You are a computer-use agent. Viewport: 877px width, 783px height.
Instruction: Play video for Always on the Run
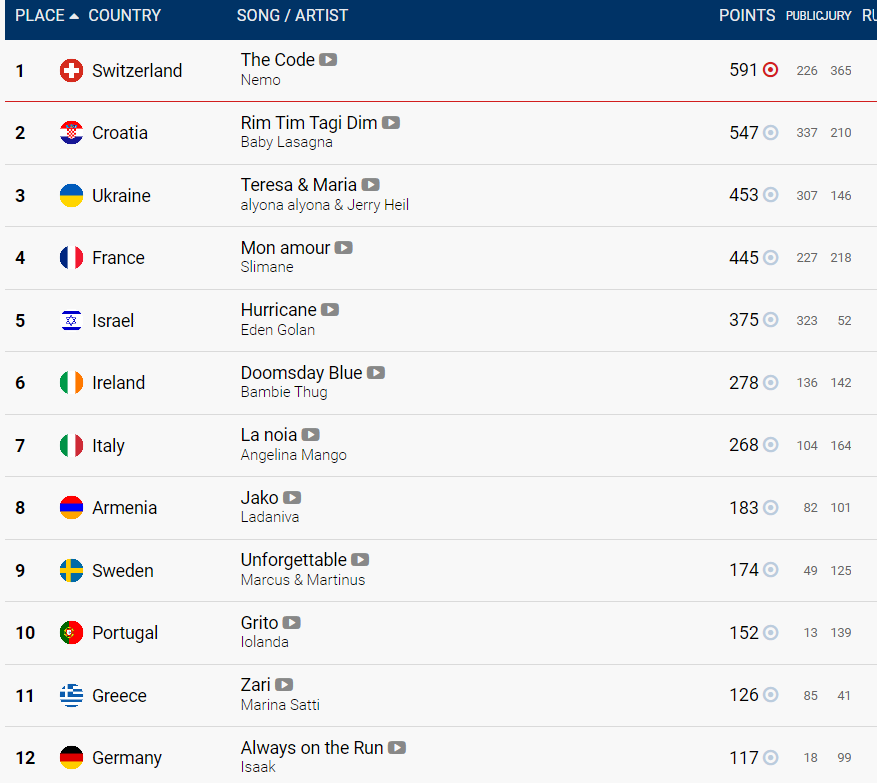click(x=397, y=748)
